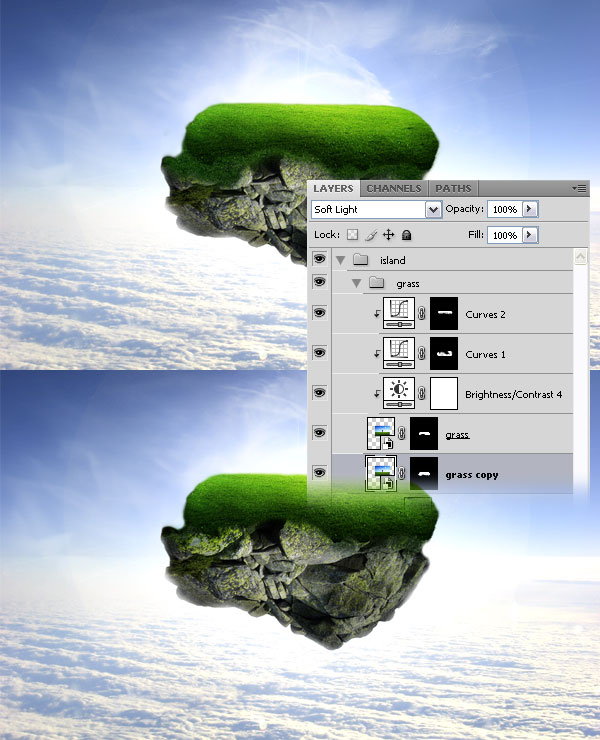Image resolution: width=600 pixels, height=740 pixels.
Task: Select the underlined grass layer name
Action: pyautogui.click(x=457, y=435)
